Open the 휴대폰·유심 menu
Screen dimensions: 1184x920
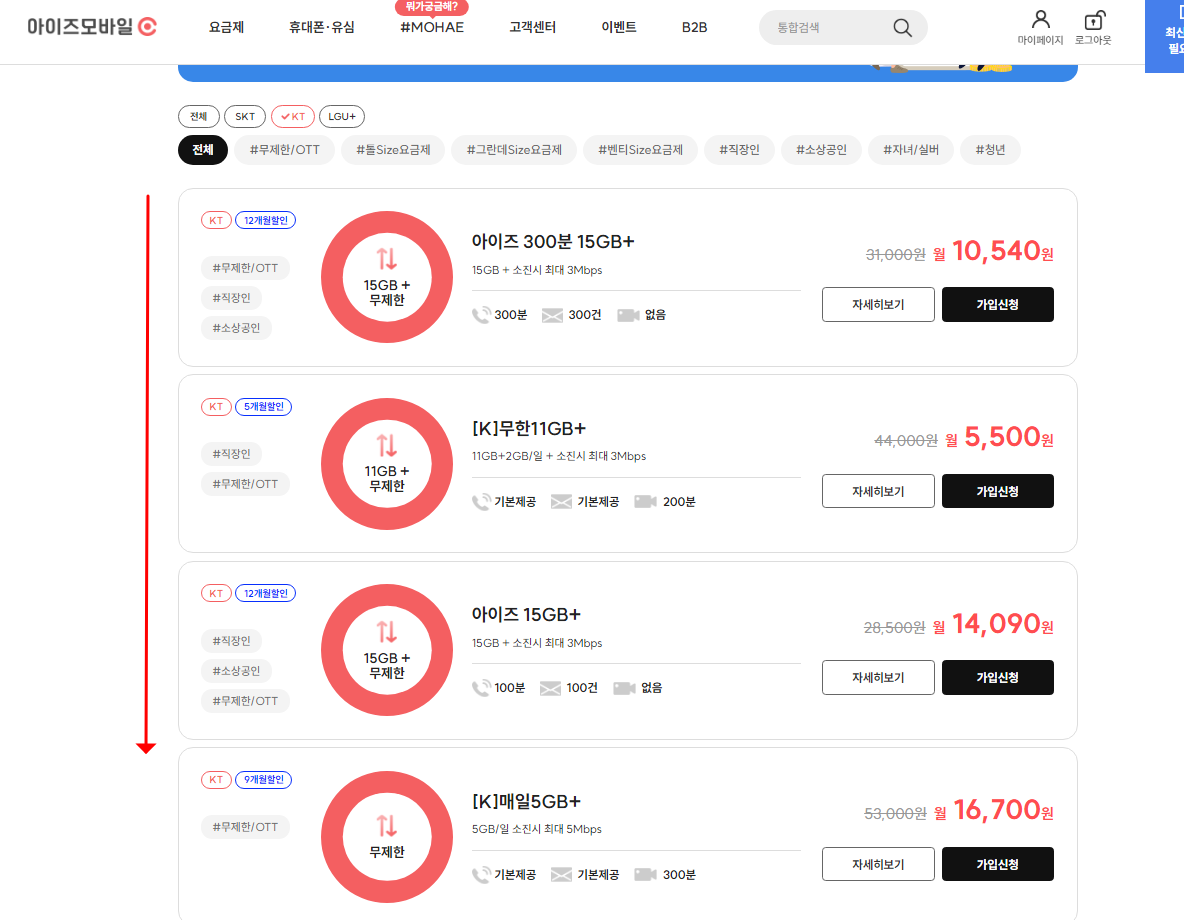pyautogui.click(x=322, y=27)
